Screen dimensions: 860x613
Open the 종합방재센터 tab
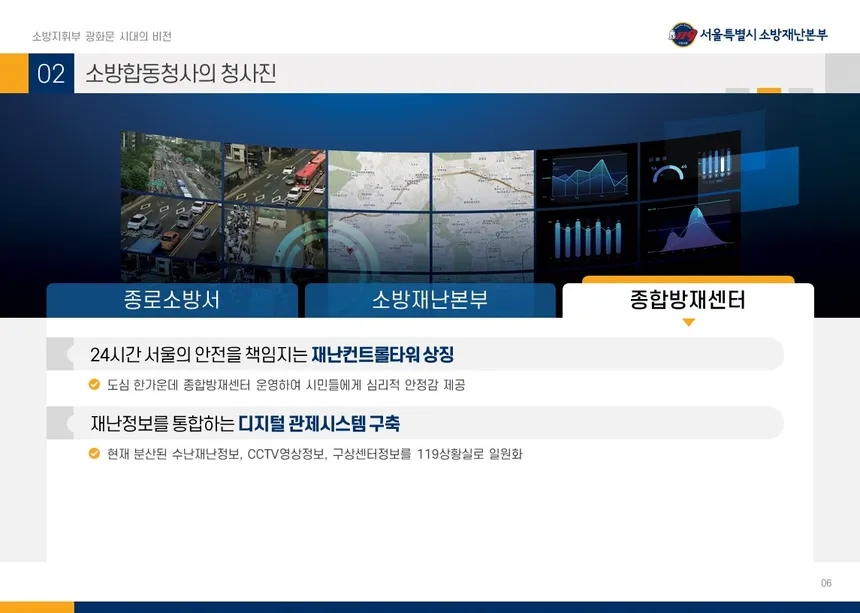pyautogui.click(x=688, y=300)
